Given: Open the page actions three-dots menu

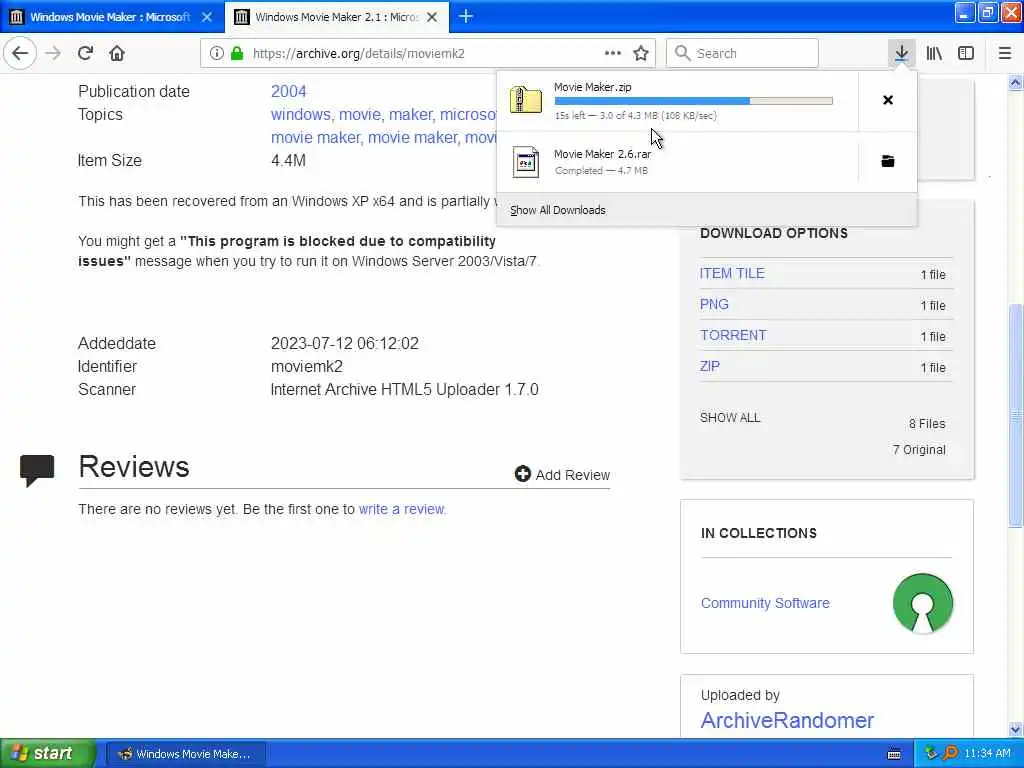Looking at the screenshot, I should click(613, 54).
